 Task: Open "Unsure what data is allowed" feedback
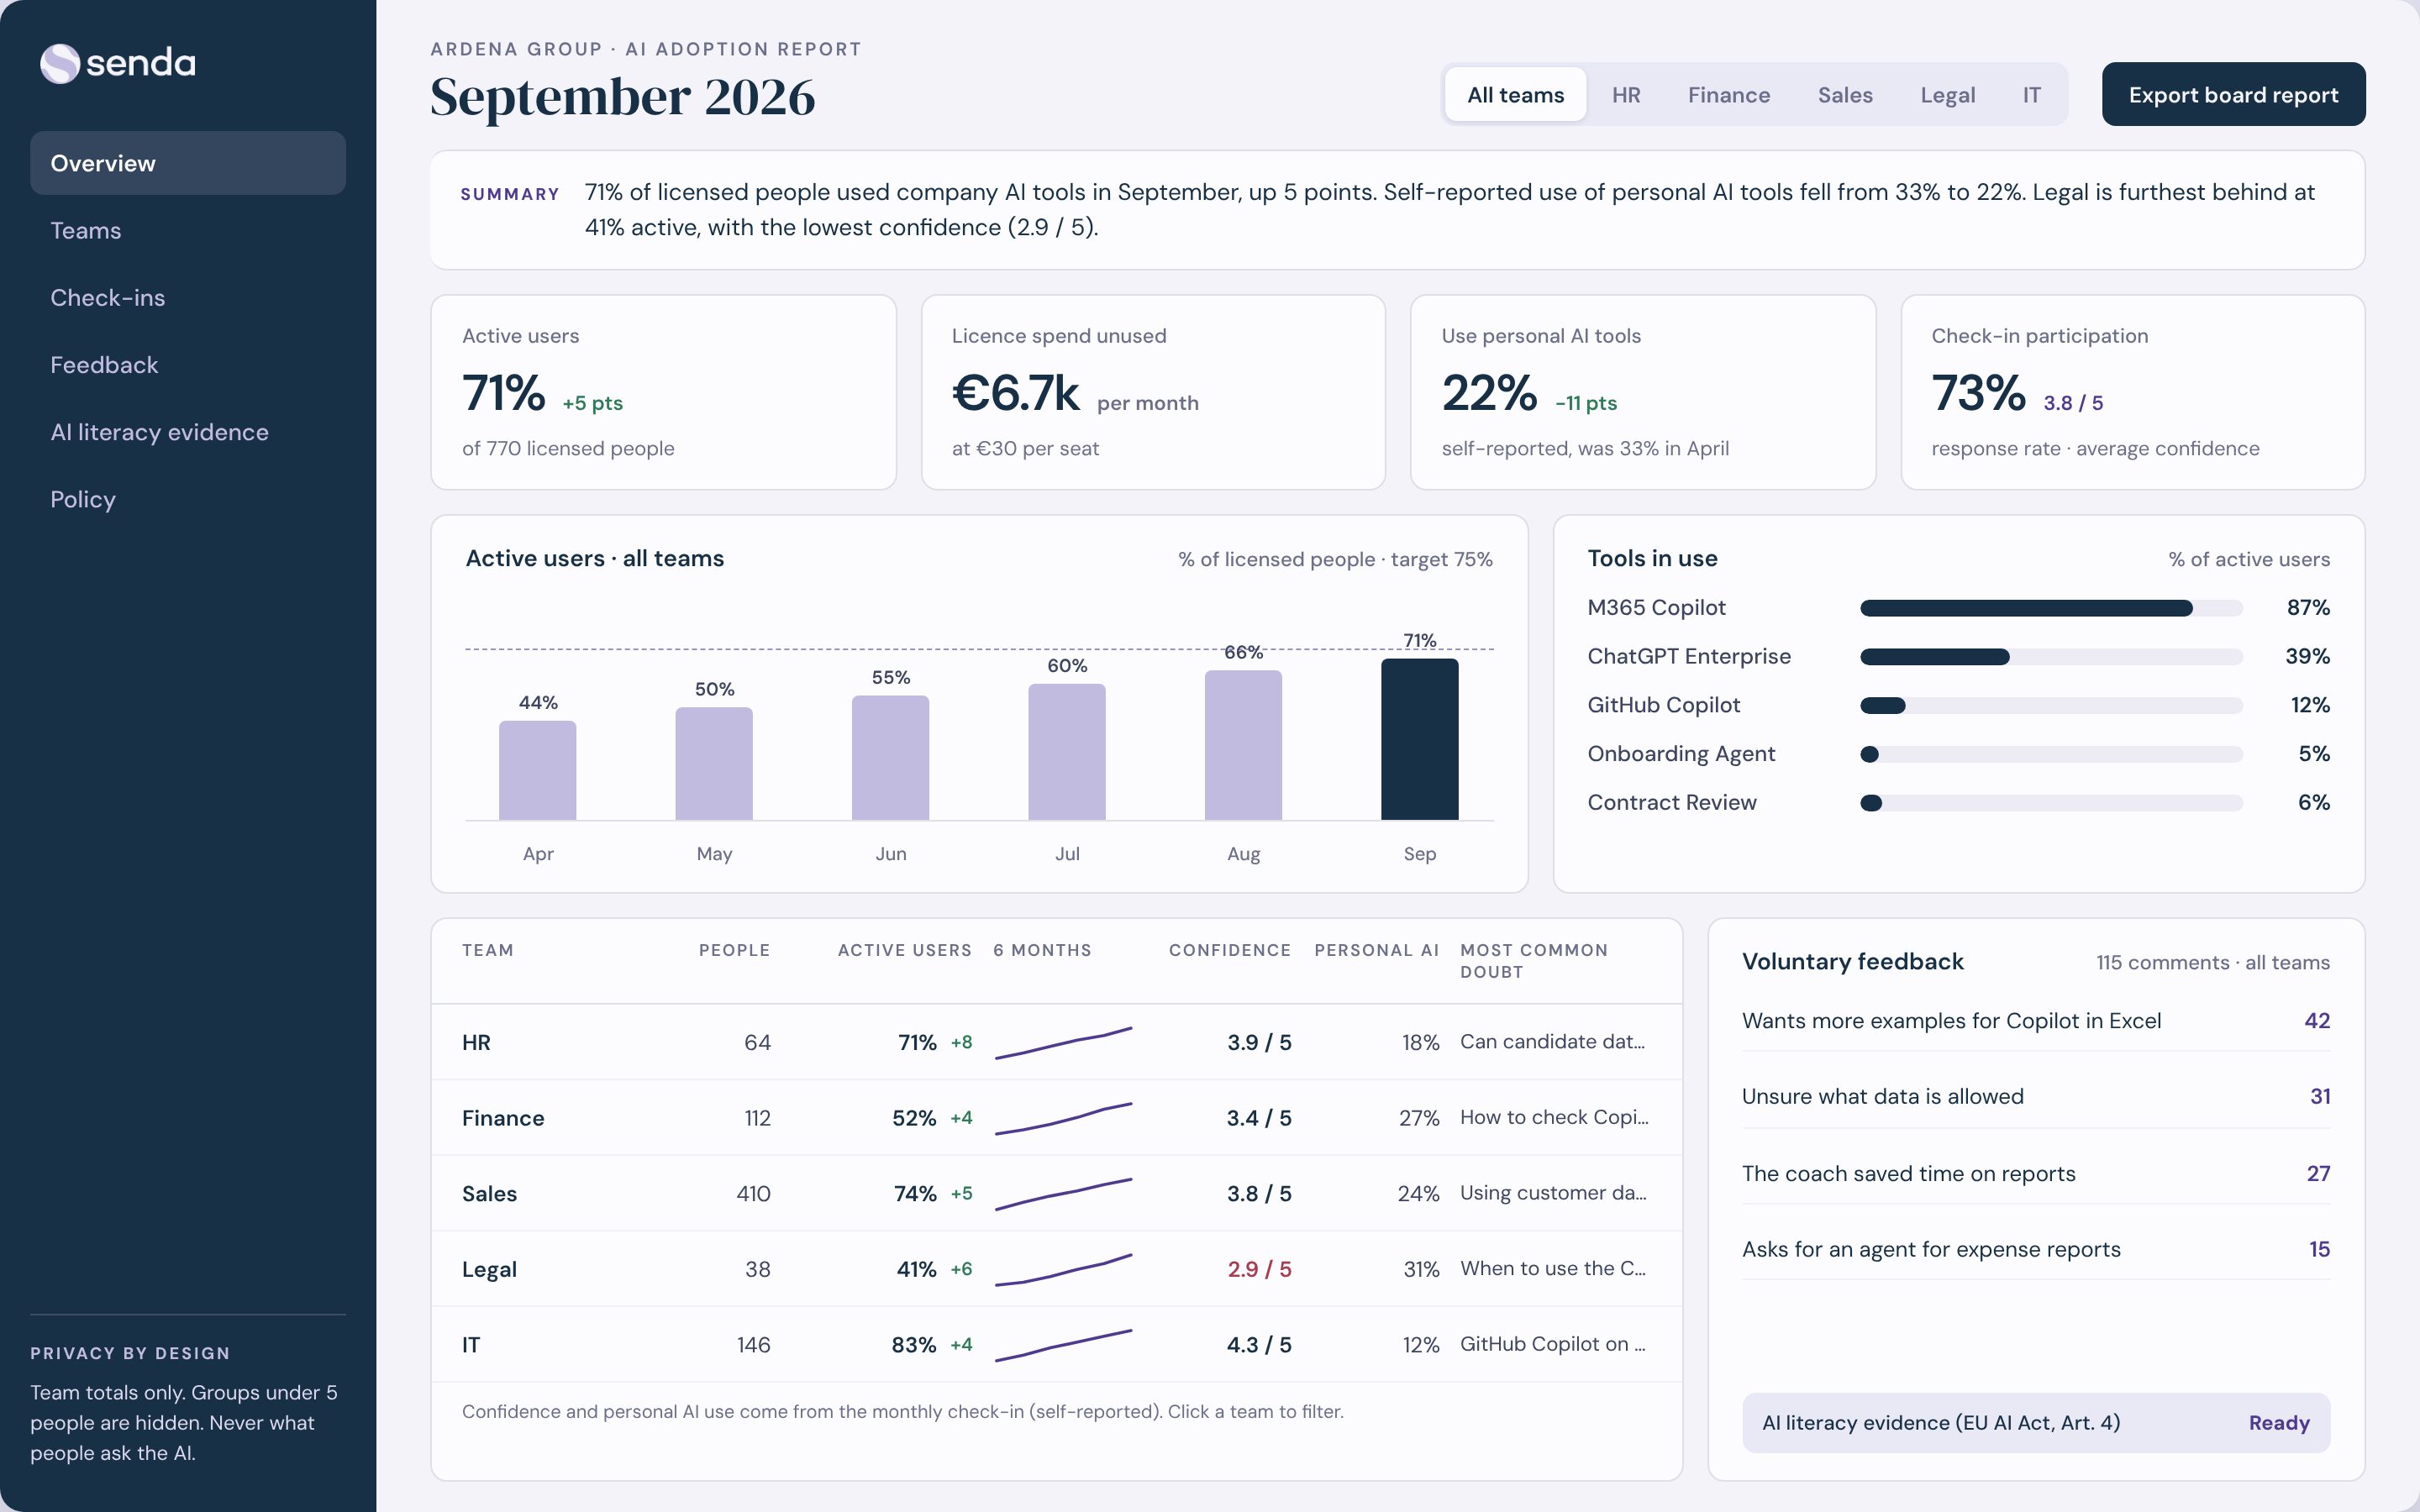tap(2036, 1097)
